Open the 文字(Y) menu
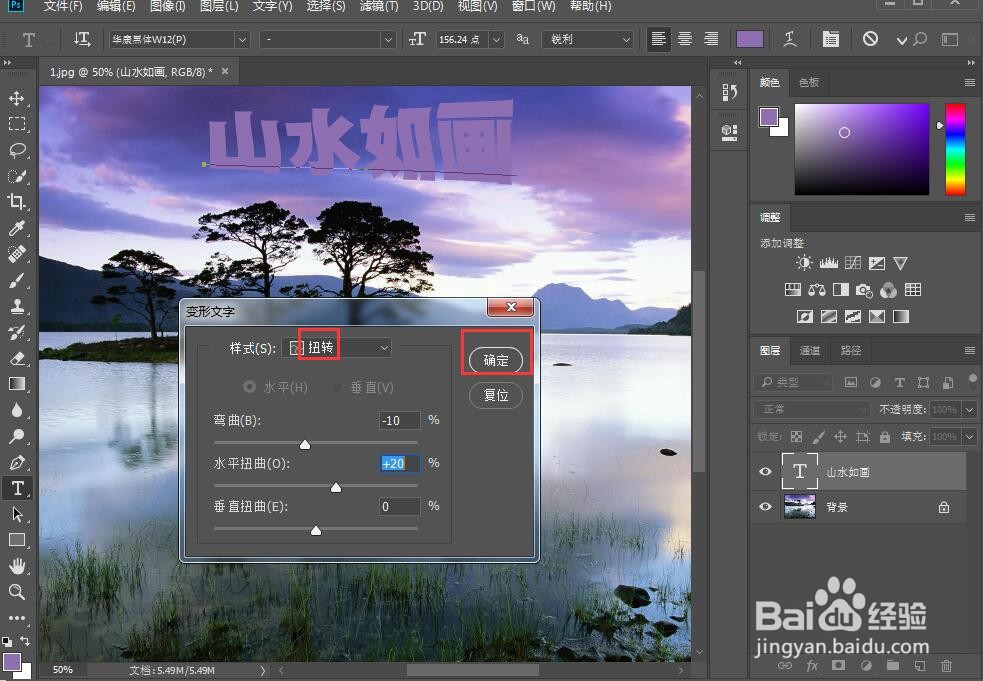Image resolution: width=983 pixels, height=681 pixels. click(272, 6)
